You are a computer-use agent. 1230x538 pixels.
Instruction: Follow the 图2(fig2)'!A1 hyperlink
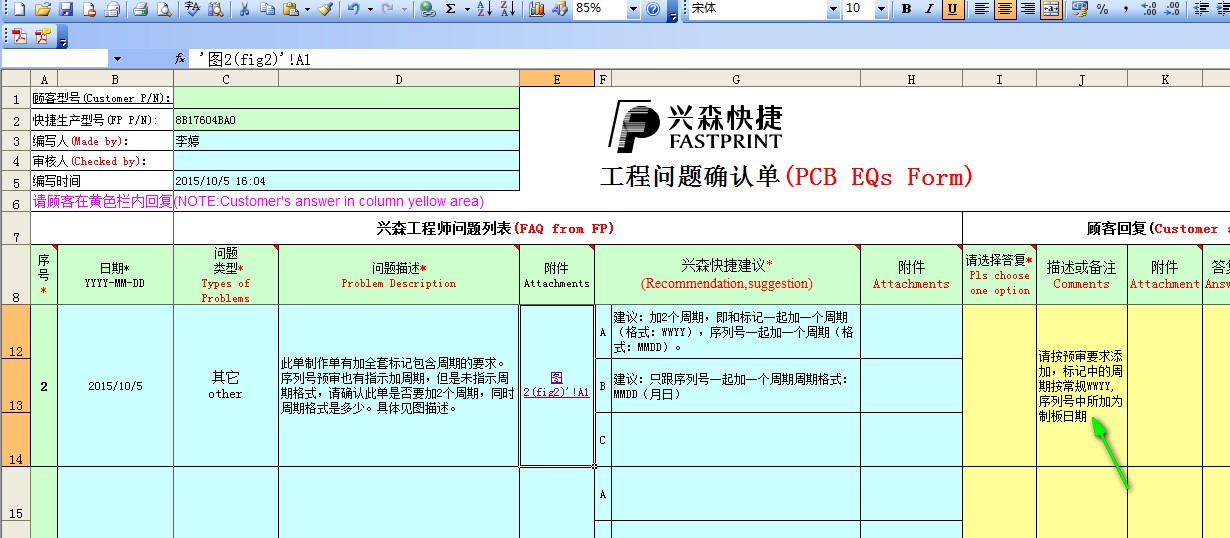click(556, 385)
